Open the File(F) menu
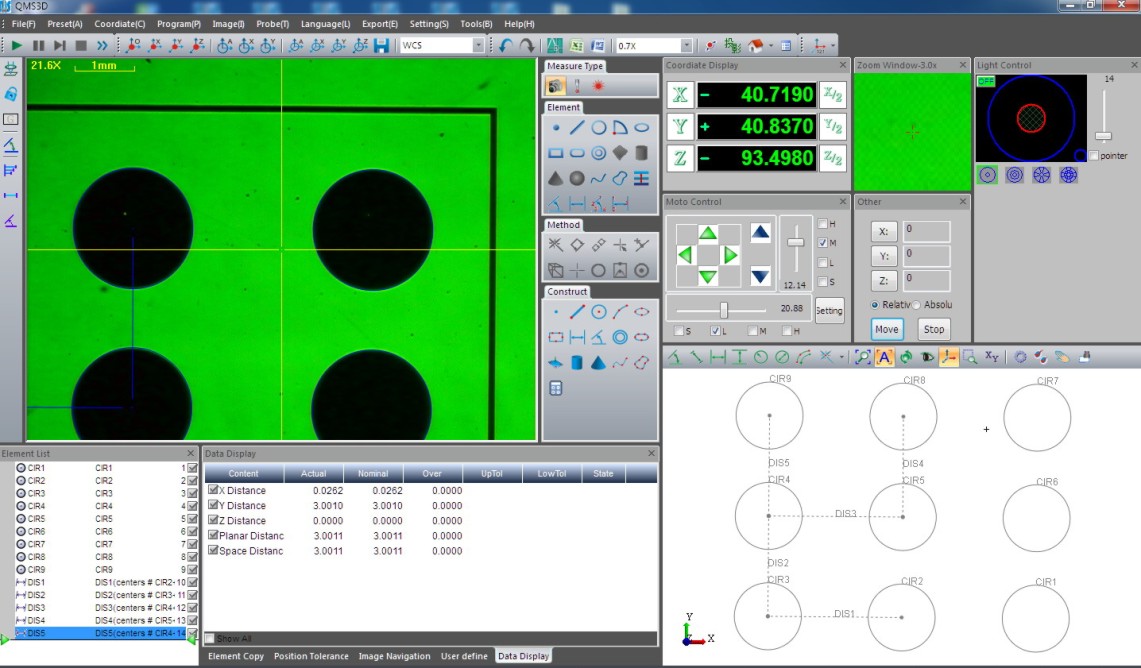The width and height of the screenshot is (1141, 668). [23, 24]
